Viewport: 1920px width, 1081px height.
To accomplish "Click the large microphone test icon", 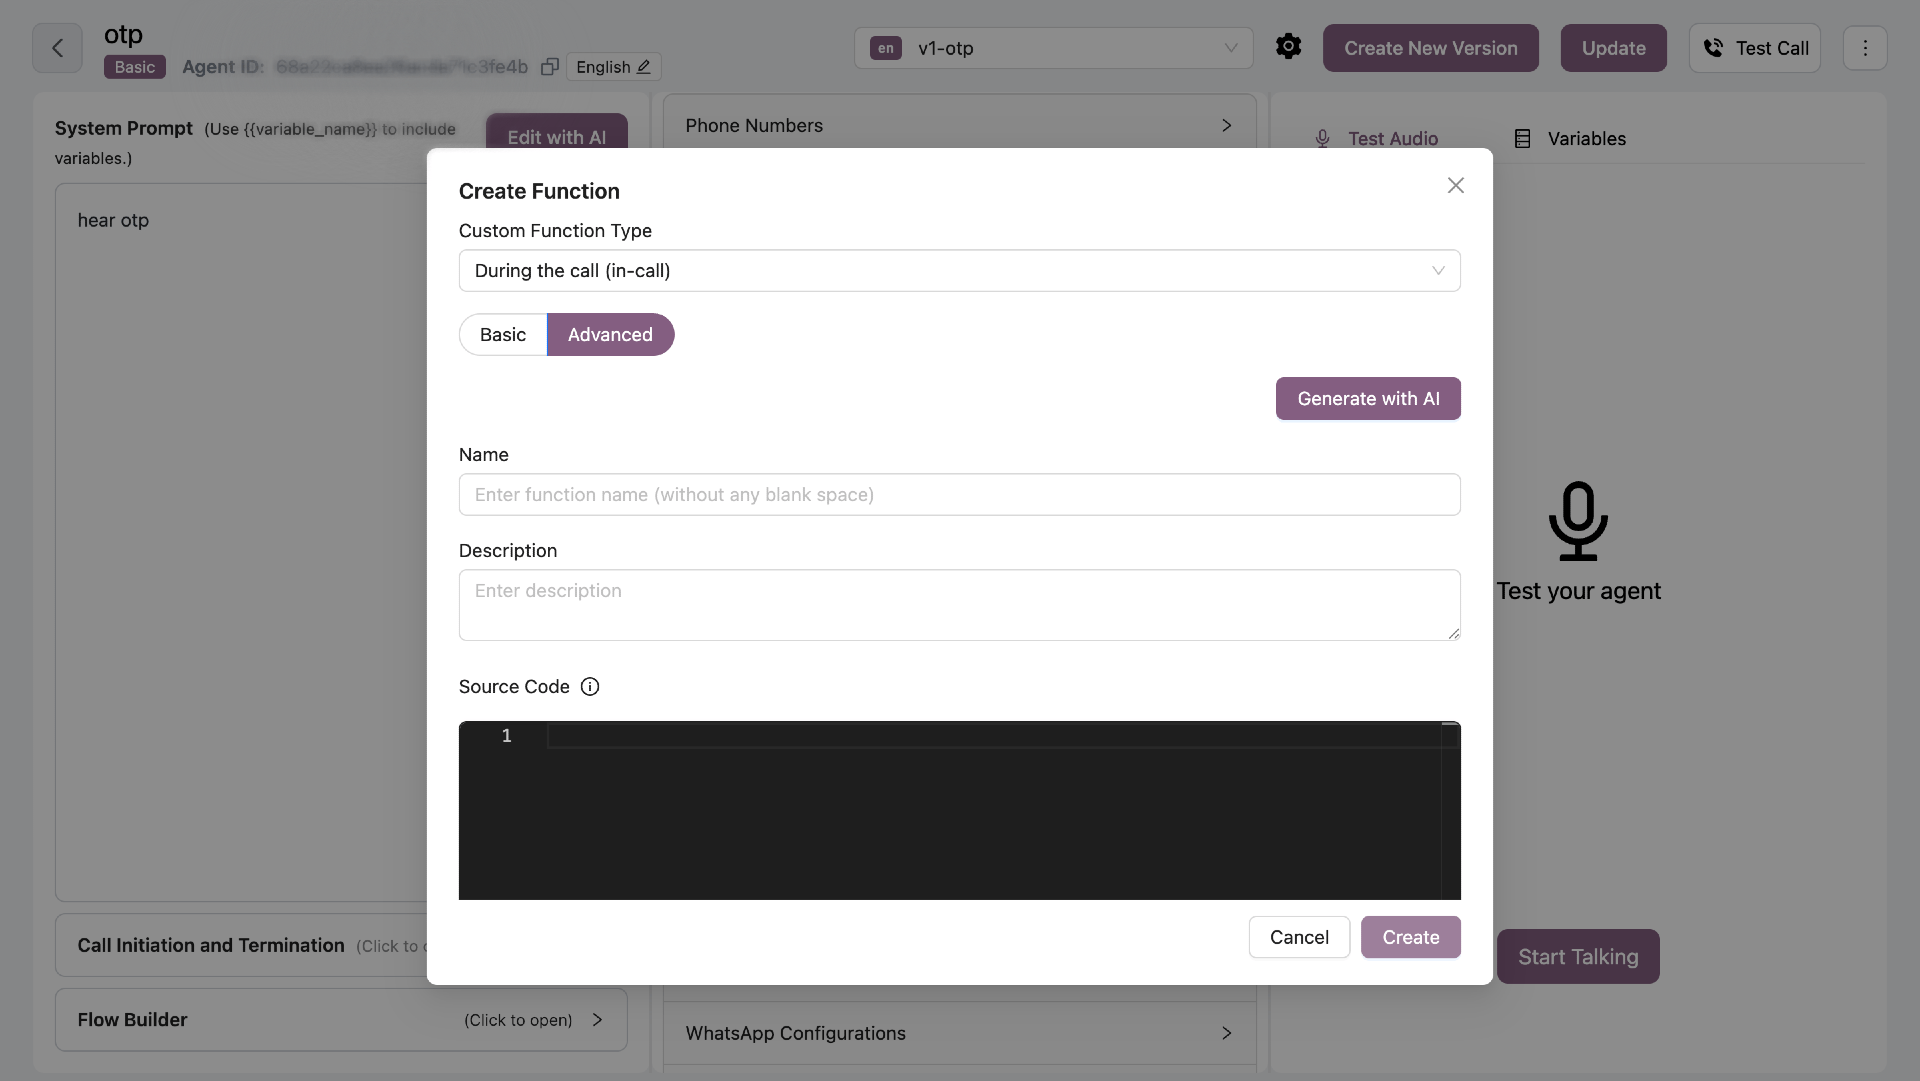I will (1578, 521).
